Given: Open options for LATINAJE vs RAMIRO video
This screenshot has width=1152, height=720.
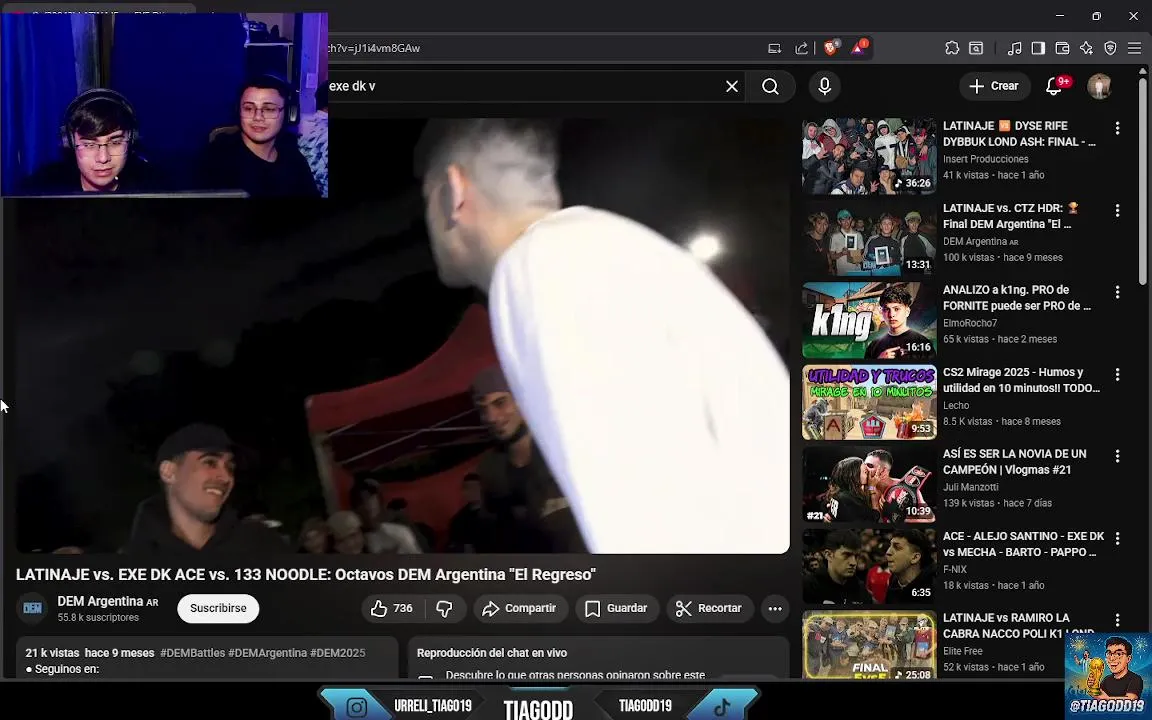Looking at the screenshot, I should coord(1117,620).
